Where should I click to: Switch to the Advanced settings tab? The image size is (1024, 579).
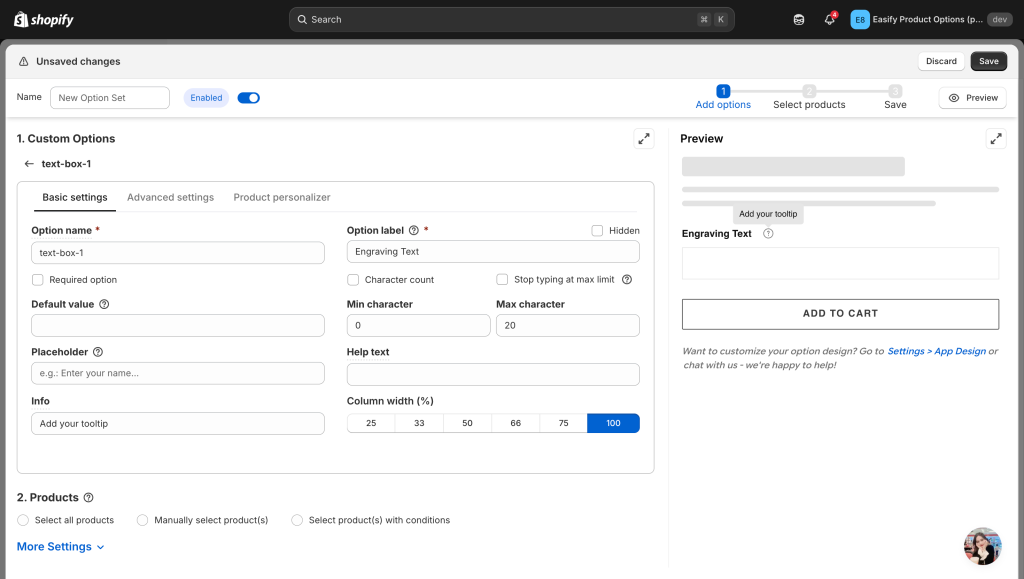click(170, 197)
